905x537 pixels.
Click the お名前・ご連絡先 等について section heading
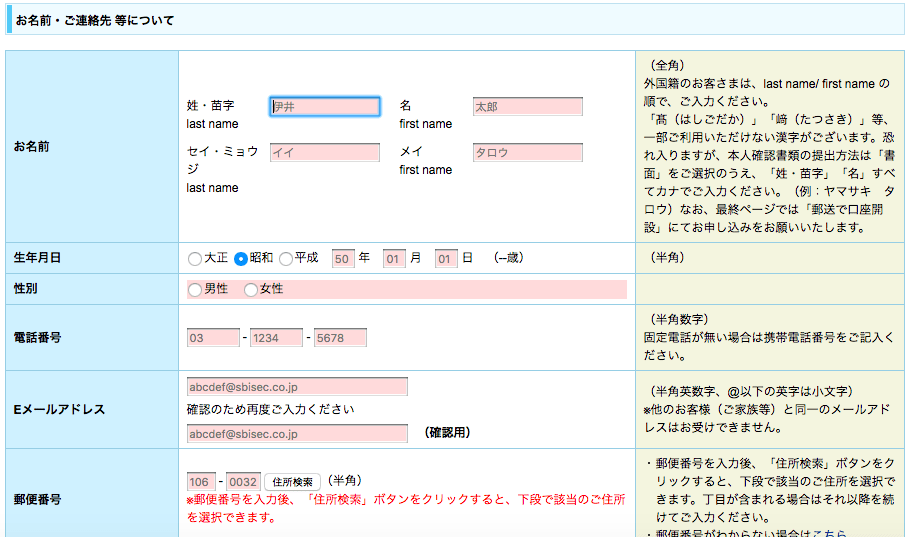click(x=95, y=21)
